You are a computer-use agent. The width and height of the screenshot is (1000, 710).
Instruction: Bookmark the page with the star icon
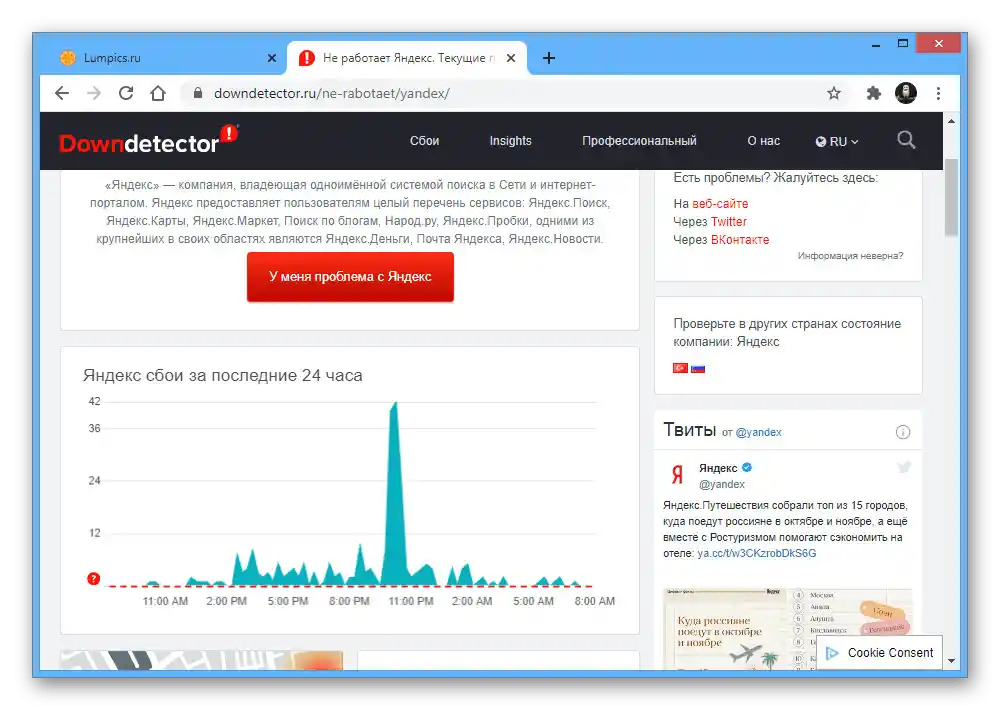[x=834, y=92]
